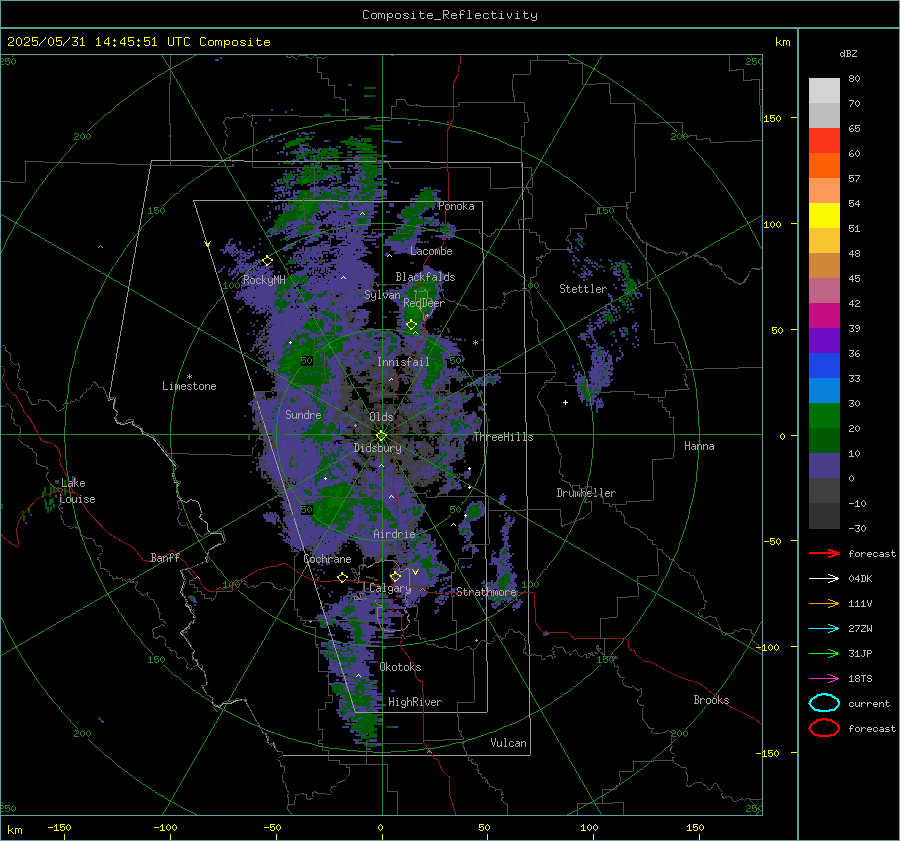The width and height of the screenshot is (900, 841).
Task: Select the magenta 39-42 dBZ swatch
Action: 824,315
